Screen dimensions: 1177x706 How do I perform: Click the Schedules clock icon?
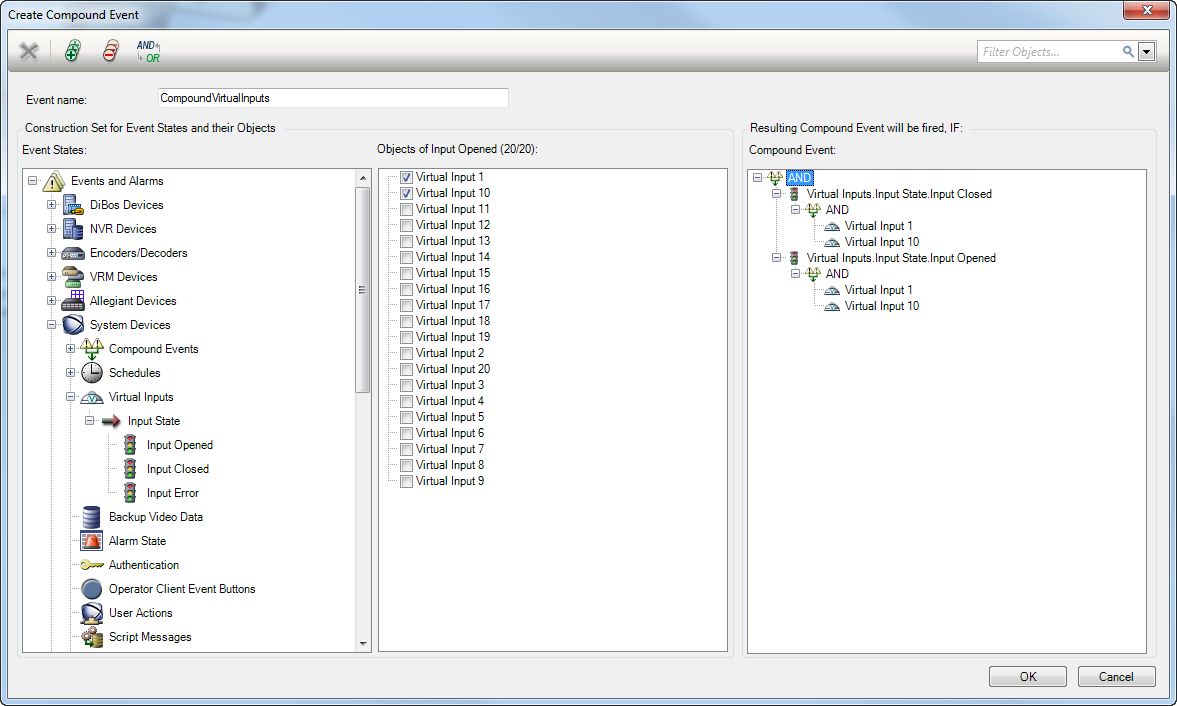[x=92, y=373]
